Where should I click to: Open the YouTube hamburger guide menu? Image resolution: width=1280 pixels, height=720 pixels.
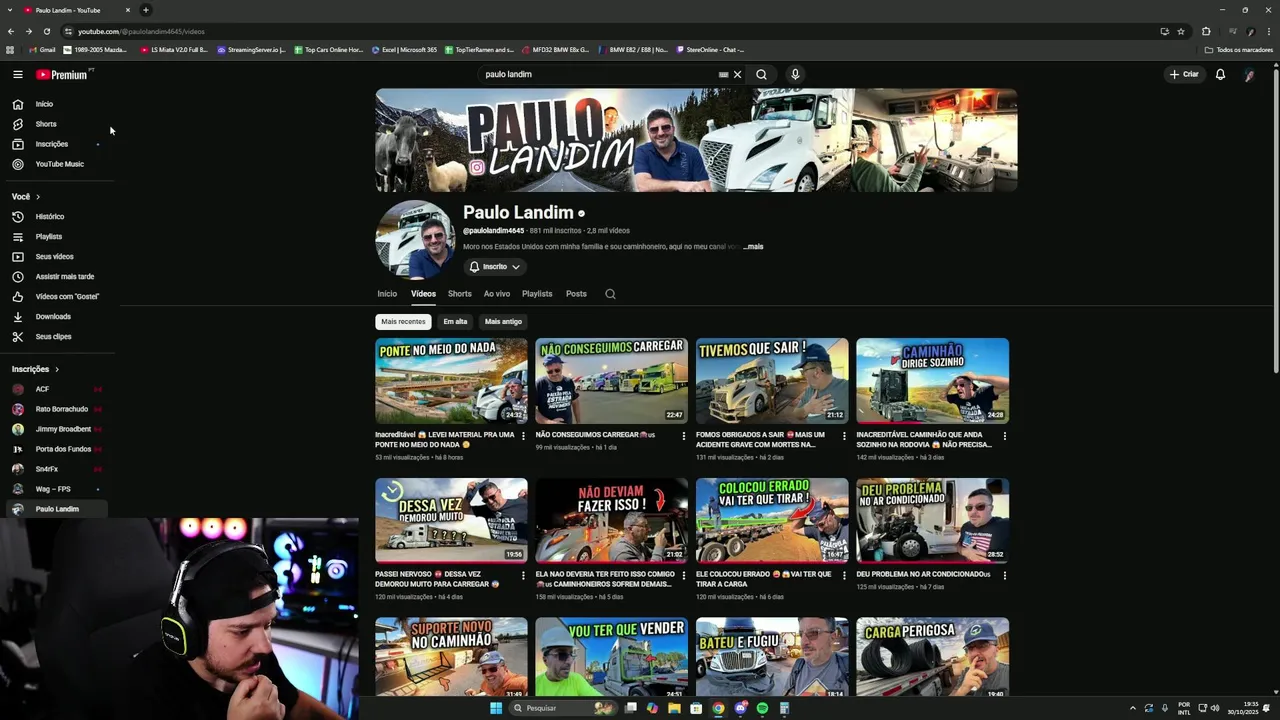point(17,74)
